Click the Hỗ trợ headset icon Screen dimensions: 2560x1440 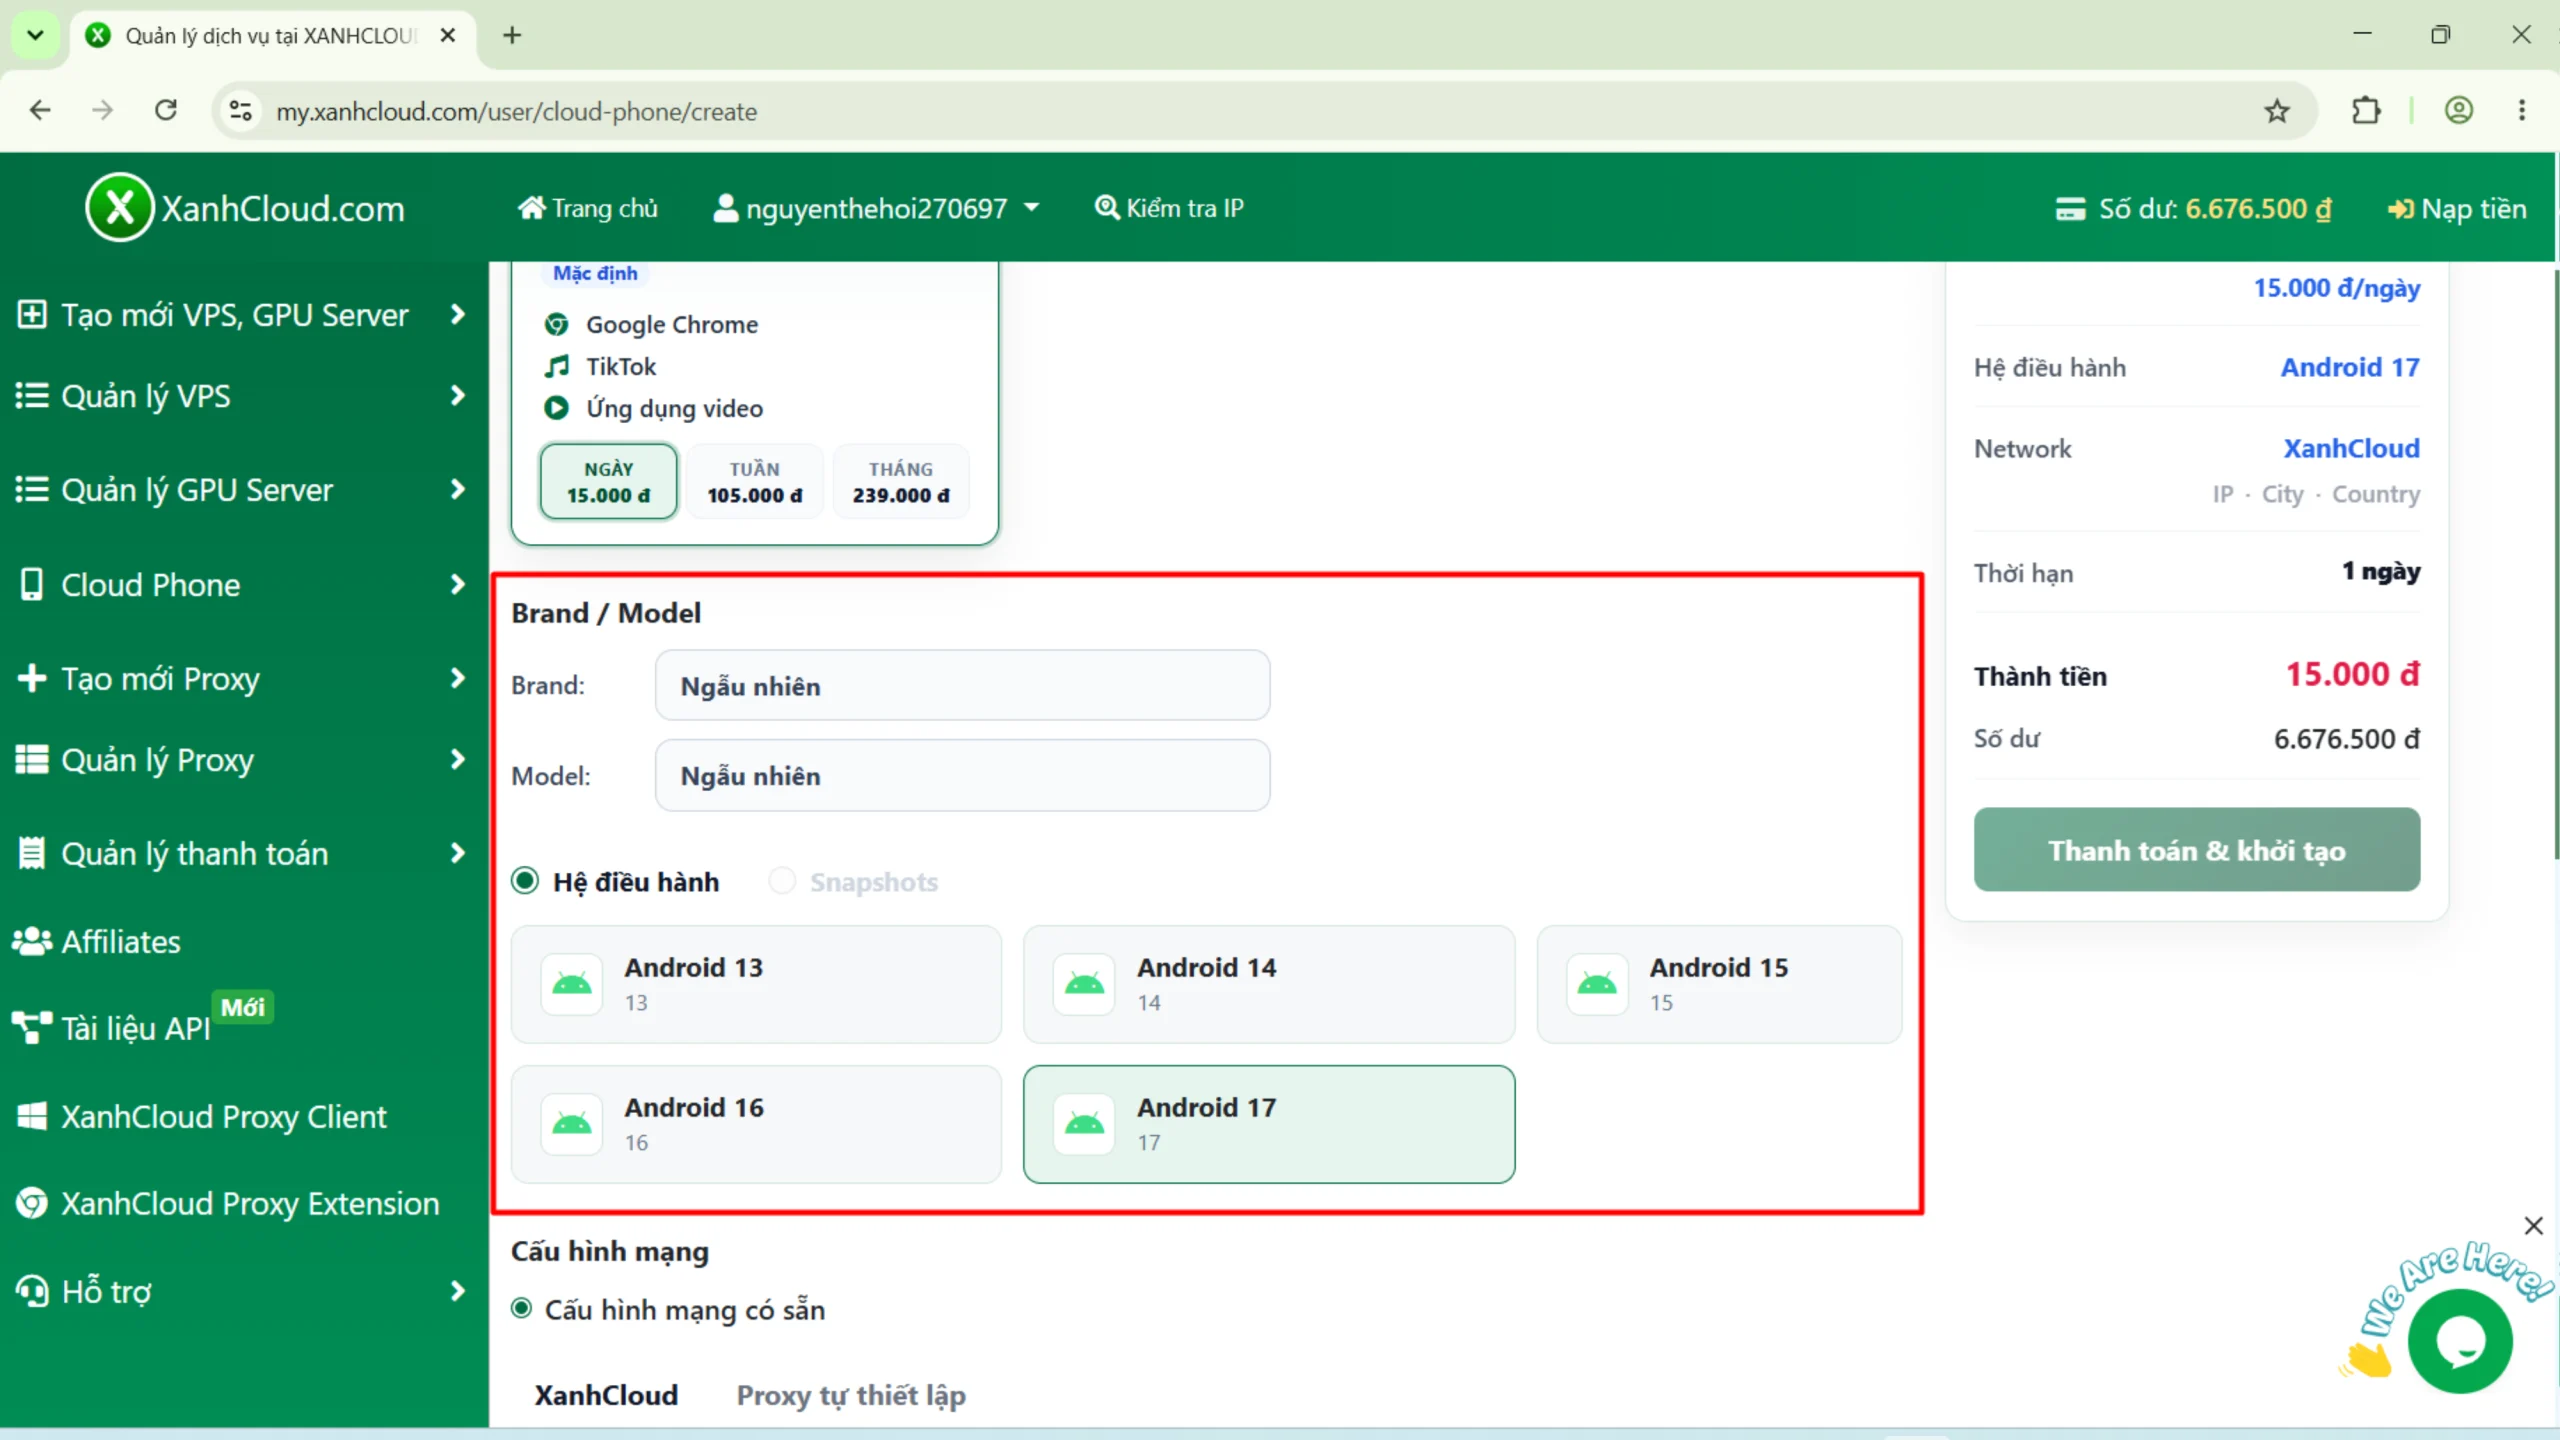32,1291
